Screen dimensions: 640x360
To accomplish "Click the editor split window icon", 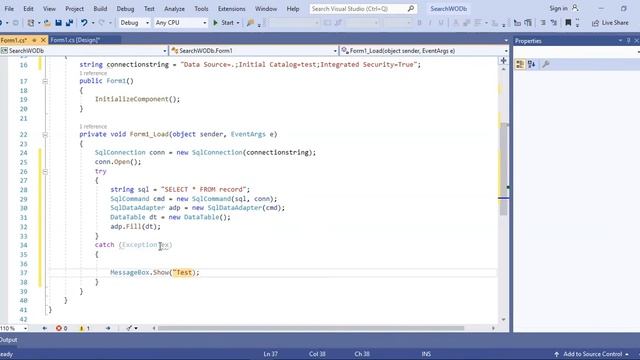I will click(503, 60).
